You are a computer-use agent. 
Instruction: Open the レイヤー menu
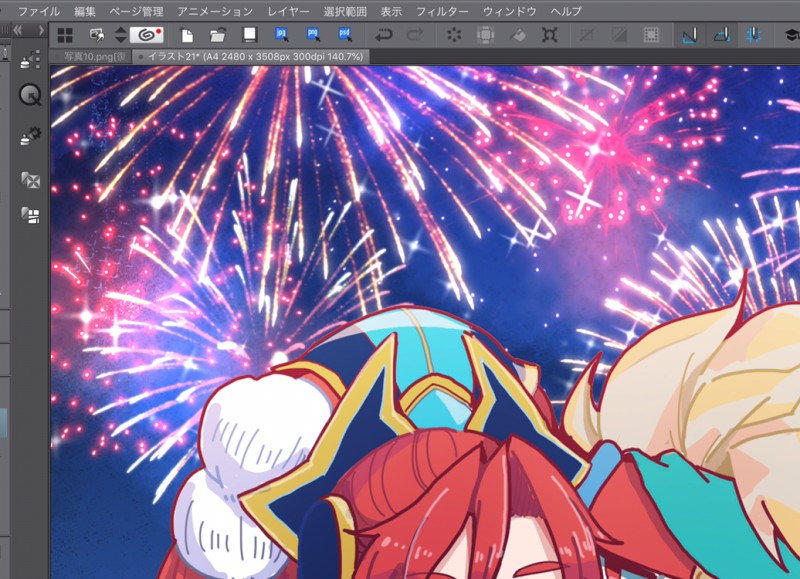tap(288, 11)
